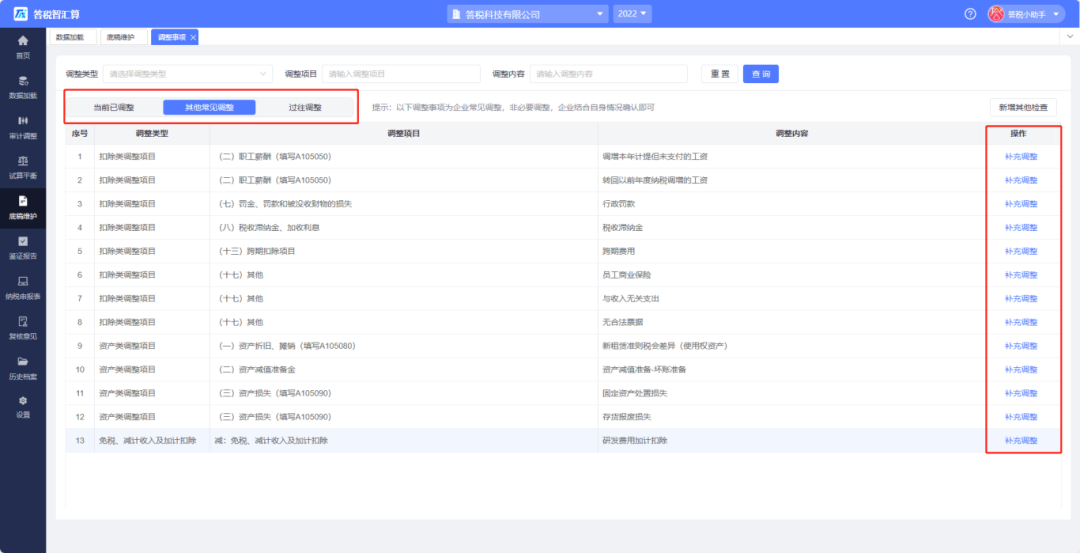Switch to the 底稿维护 page tab
The width and height of the screenshot is (1080, 553).
[x=121, y=37]
